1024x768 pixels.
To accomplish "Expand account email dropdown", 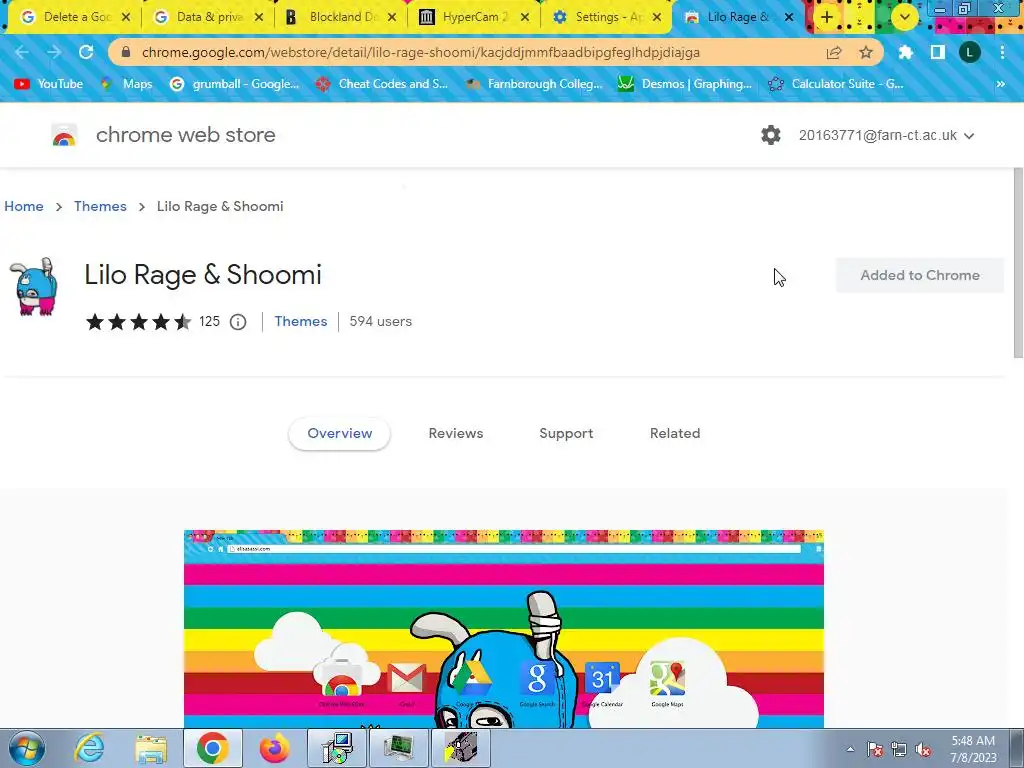I will 969,136.
